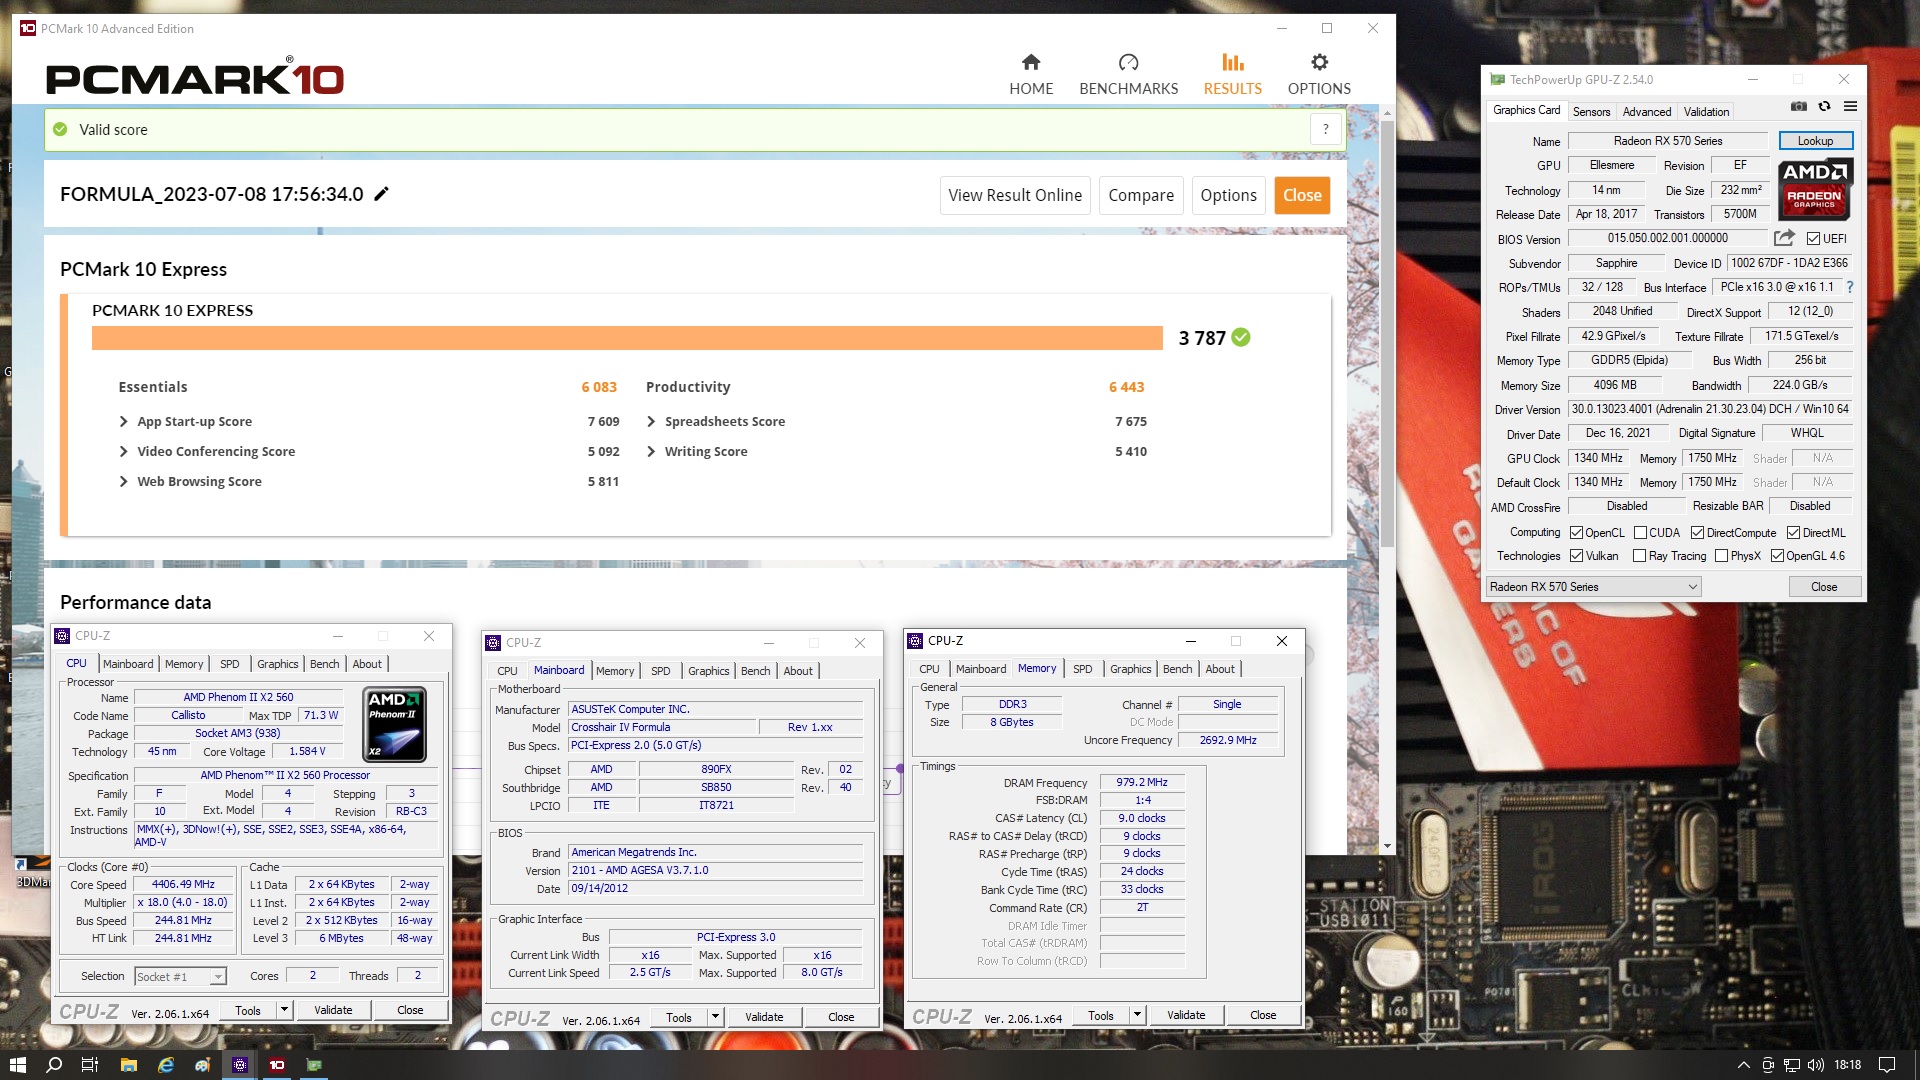This screenshot has height=1080, width=1920.
Task: Open Socket #1 selection dropdown
Action: (180, 977)
